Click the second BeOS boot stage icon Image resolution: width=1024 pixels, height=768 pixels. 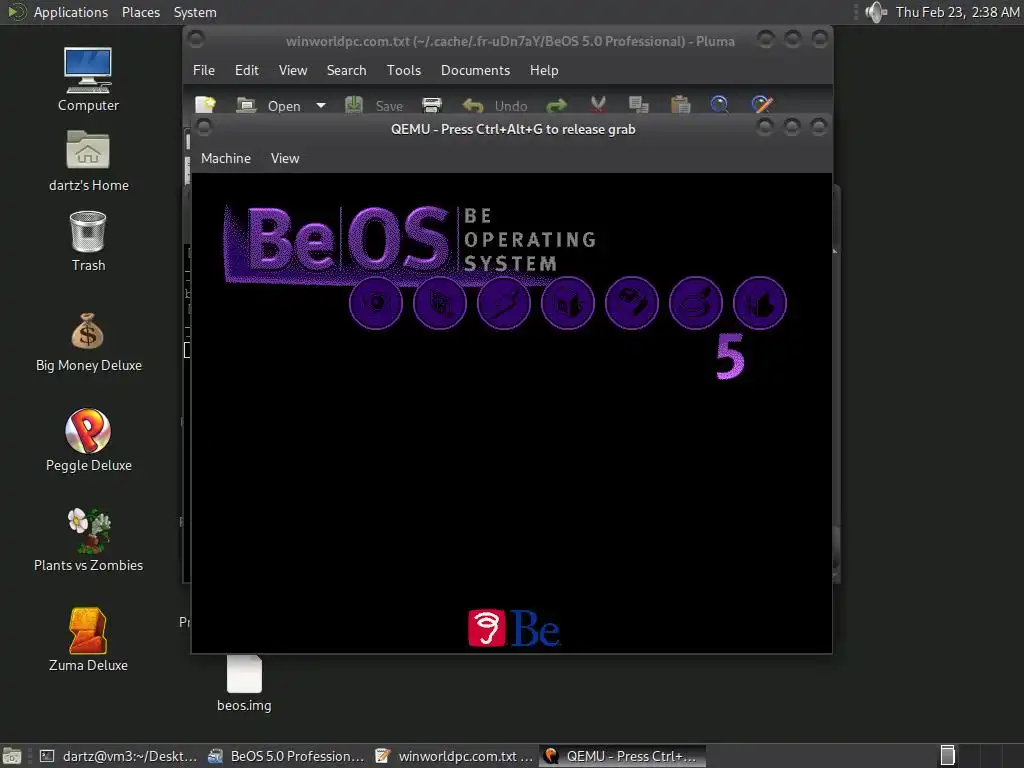tap(440, 303)
